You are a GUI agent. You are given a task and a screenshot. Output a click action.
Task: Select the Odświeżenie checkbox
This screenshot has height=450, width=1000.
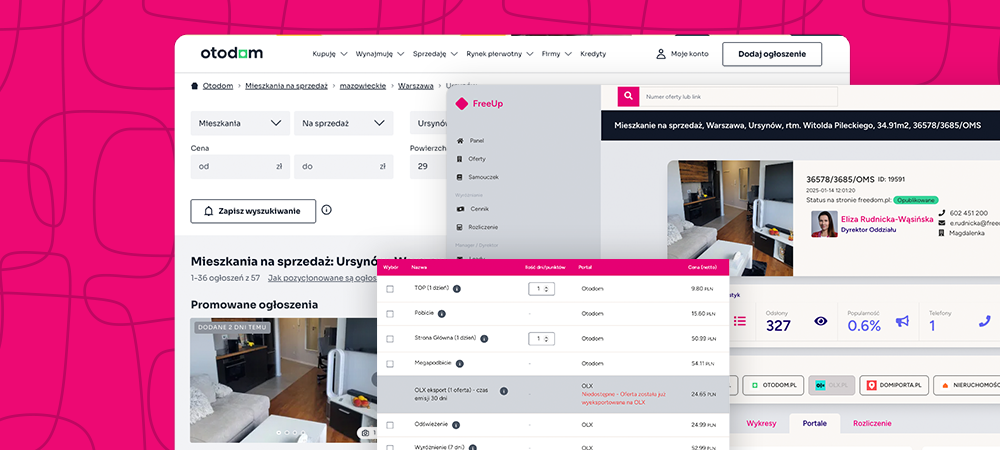(x=390, y=424)
